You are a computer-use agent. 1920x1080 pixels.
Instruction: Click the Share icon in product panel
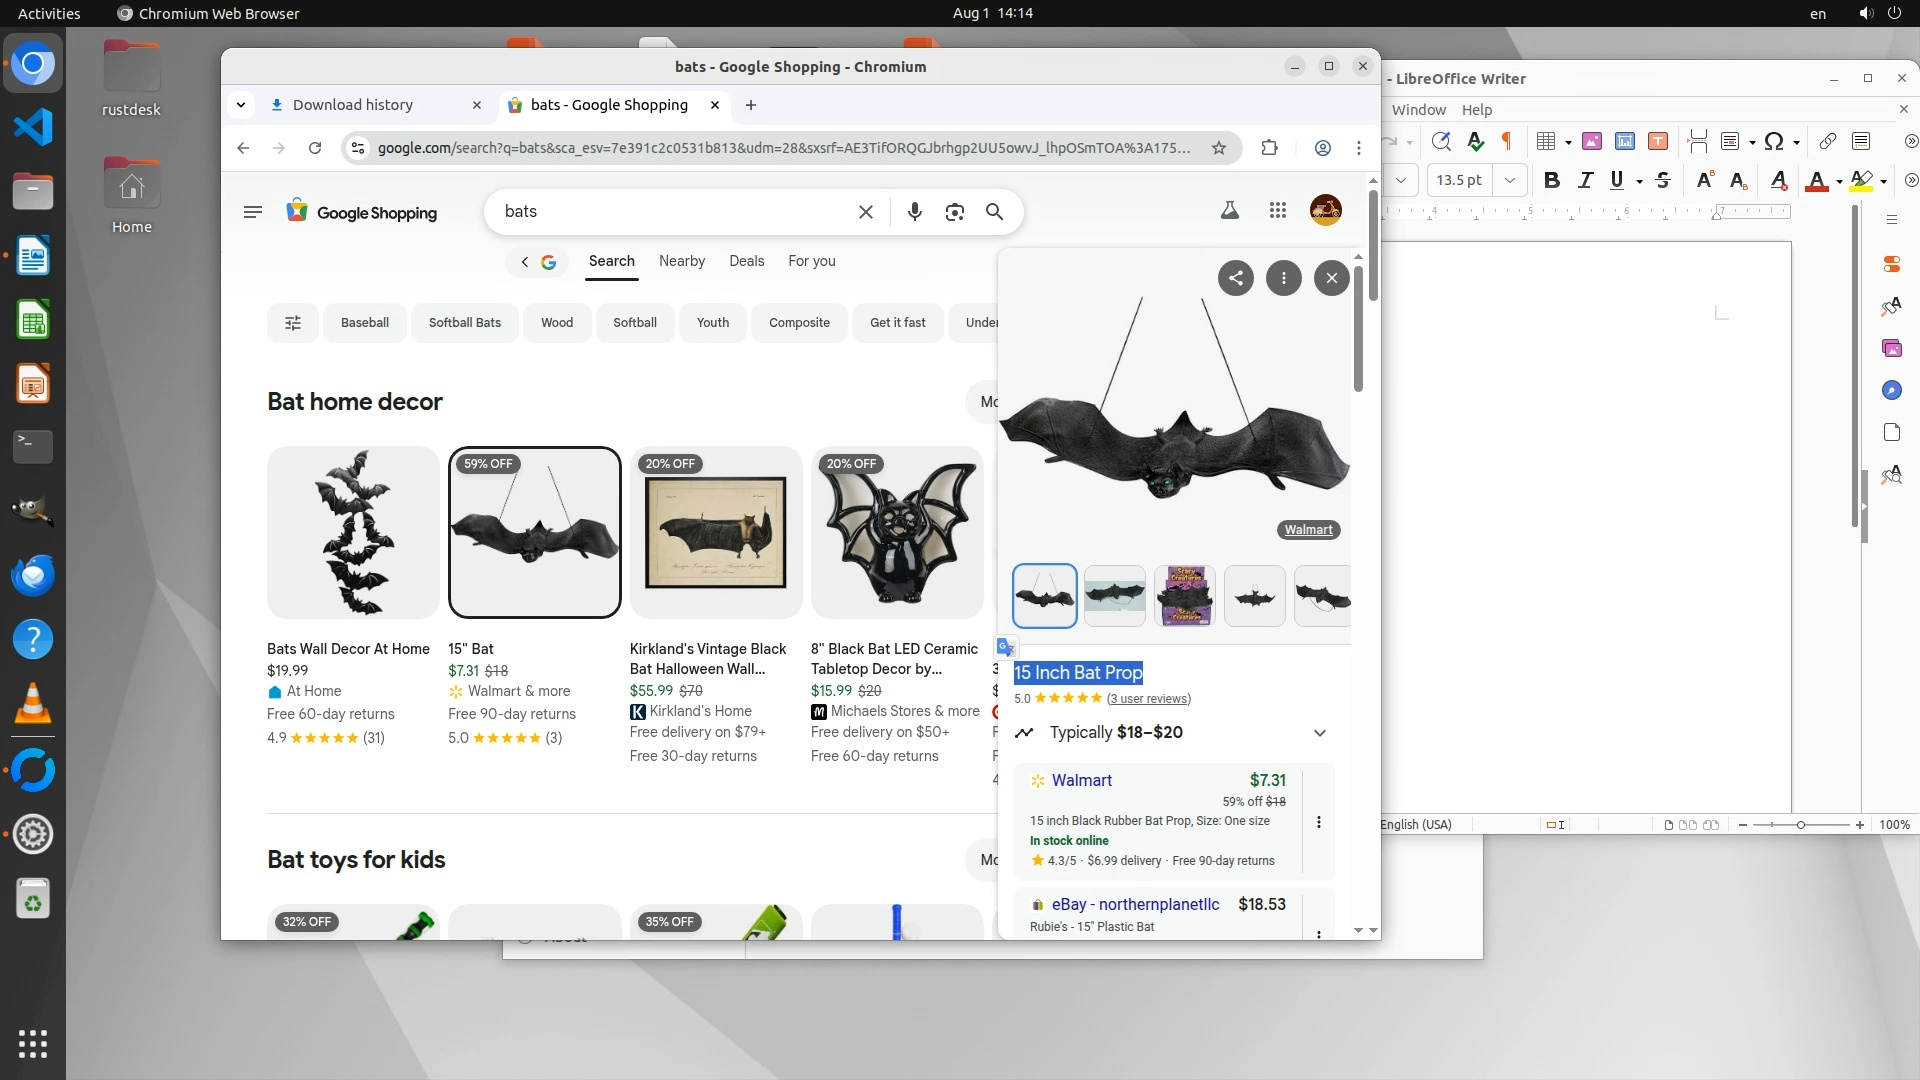click(1236, 278)
